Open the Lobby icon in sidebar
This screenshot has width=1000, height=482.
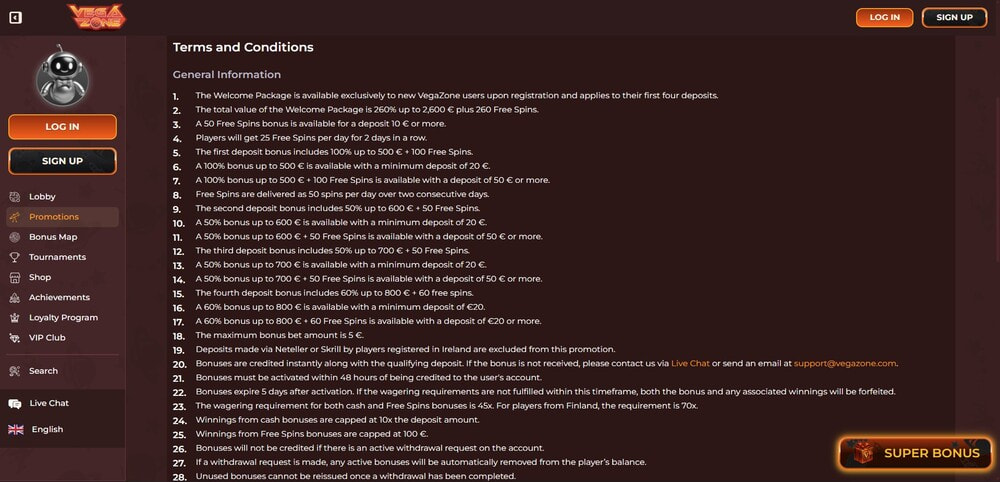(15, 196)
